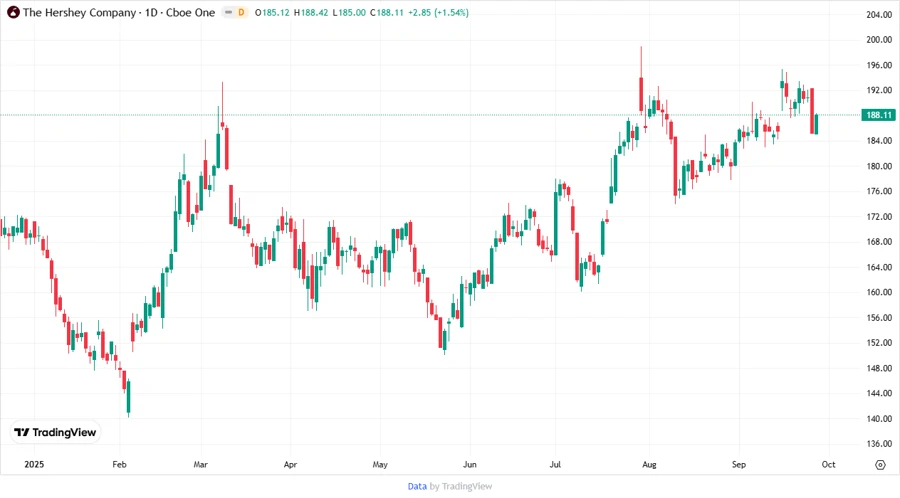Click the Feb time axis label
The height and width of the screenshot is (498, 900).
119,464
